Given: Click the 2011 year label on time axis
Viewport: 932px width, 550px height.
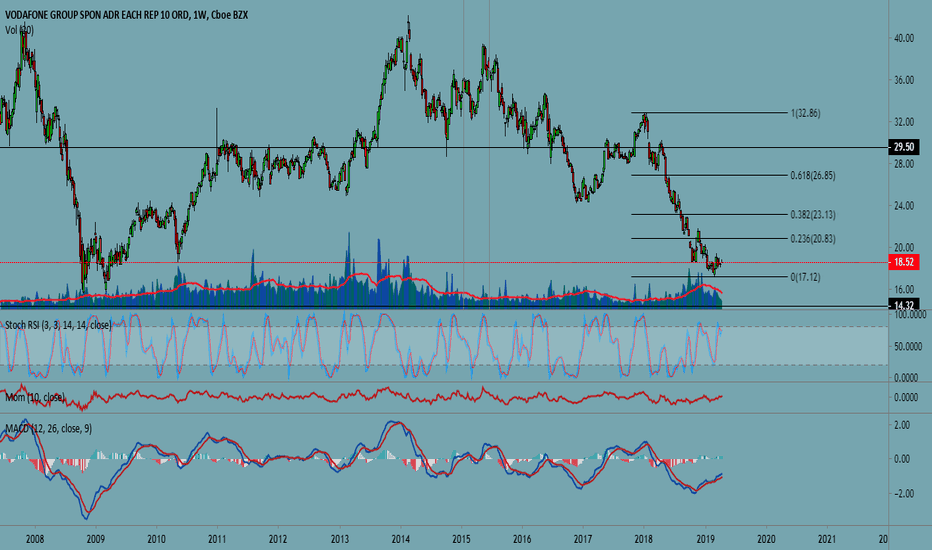Looking at the screenshot, I should click(x=218, y=539).
